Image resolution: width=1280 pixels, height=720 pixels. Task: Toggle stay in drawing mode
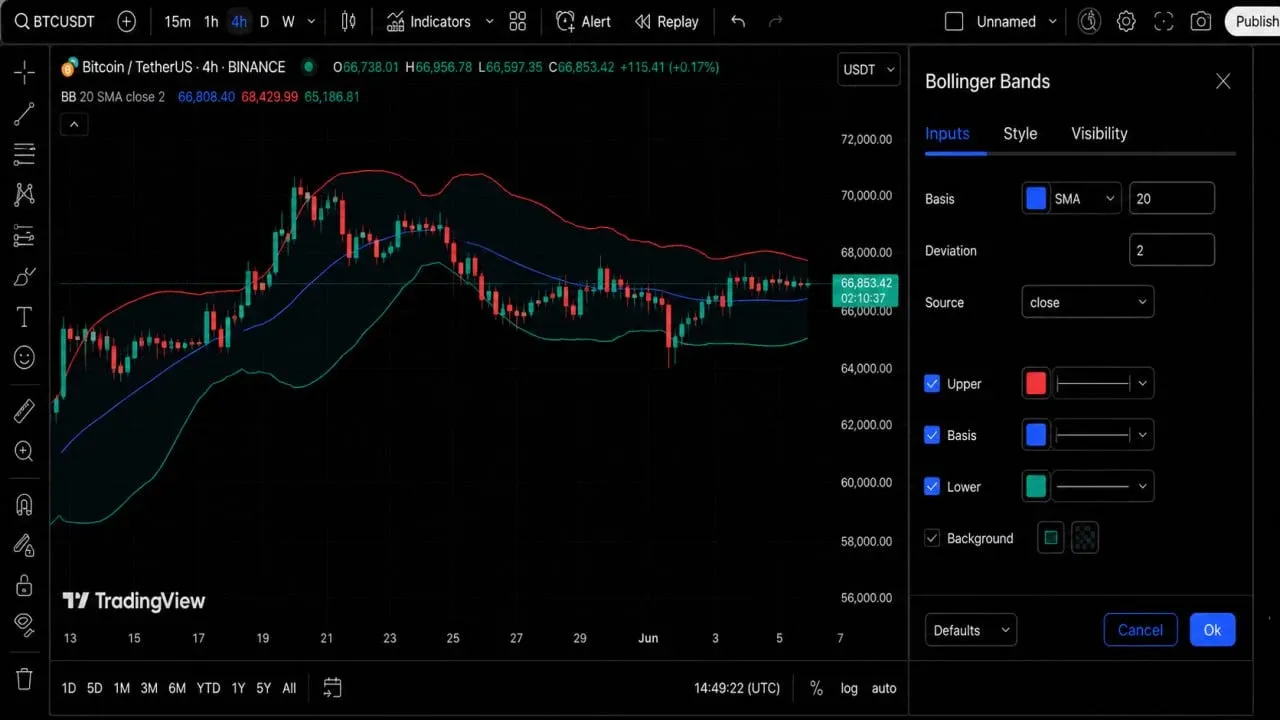point(24,545)
